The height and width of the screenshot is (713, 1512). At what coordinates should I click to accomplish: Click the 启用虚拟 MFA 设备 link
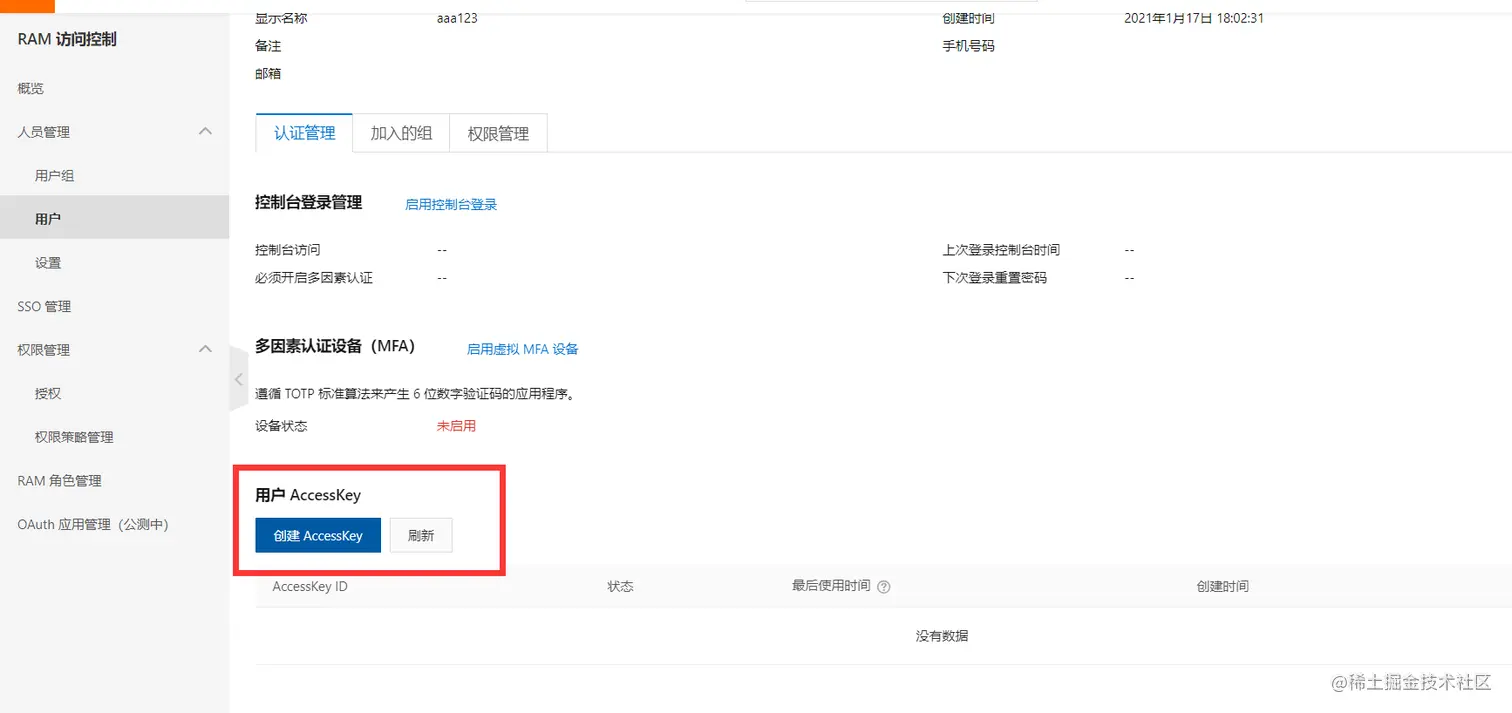click(x=523, y=349)
